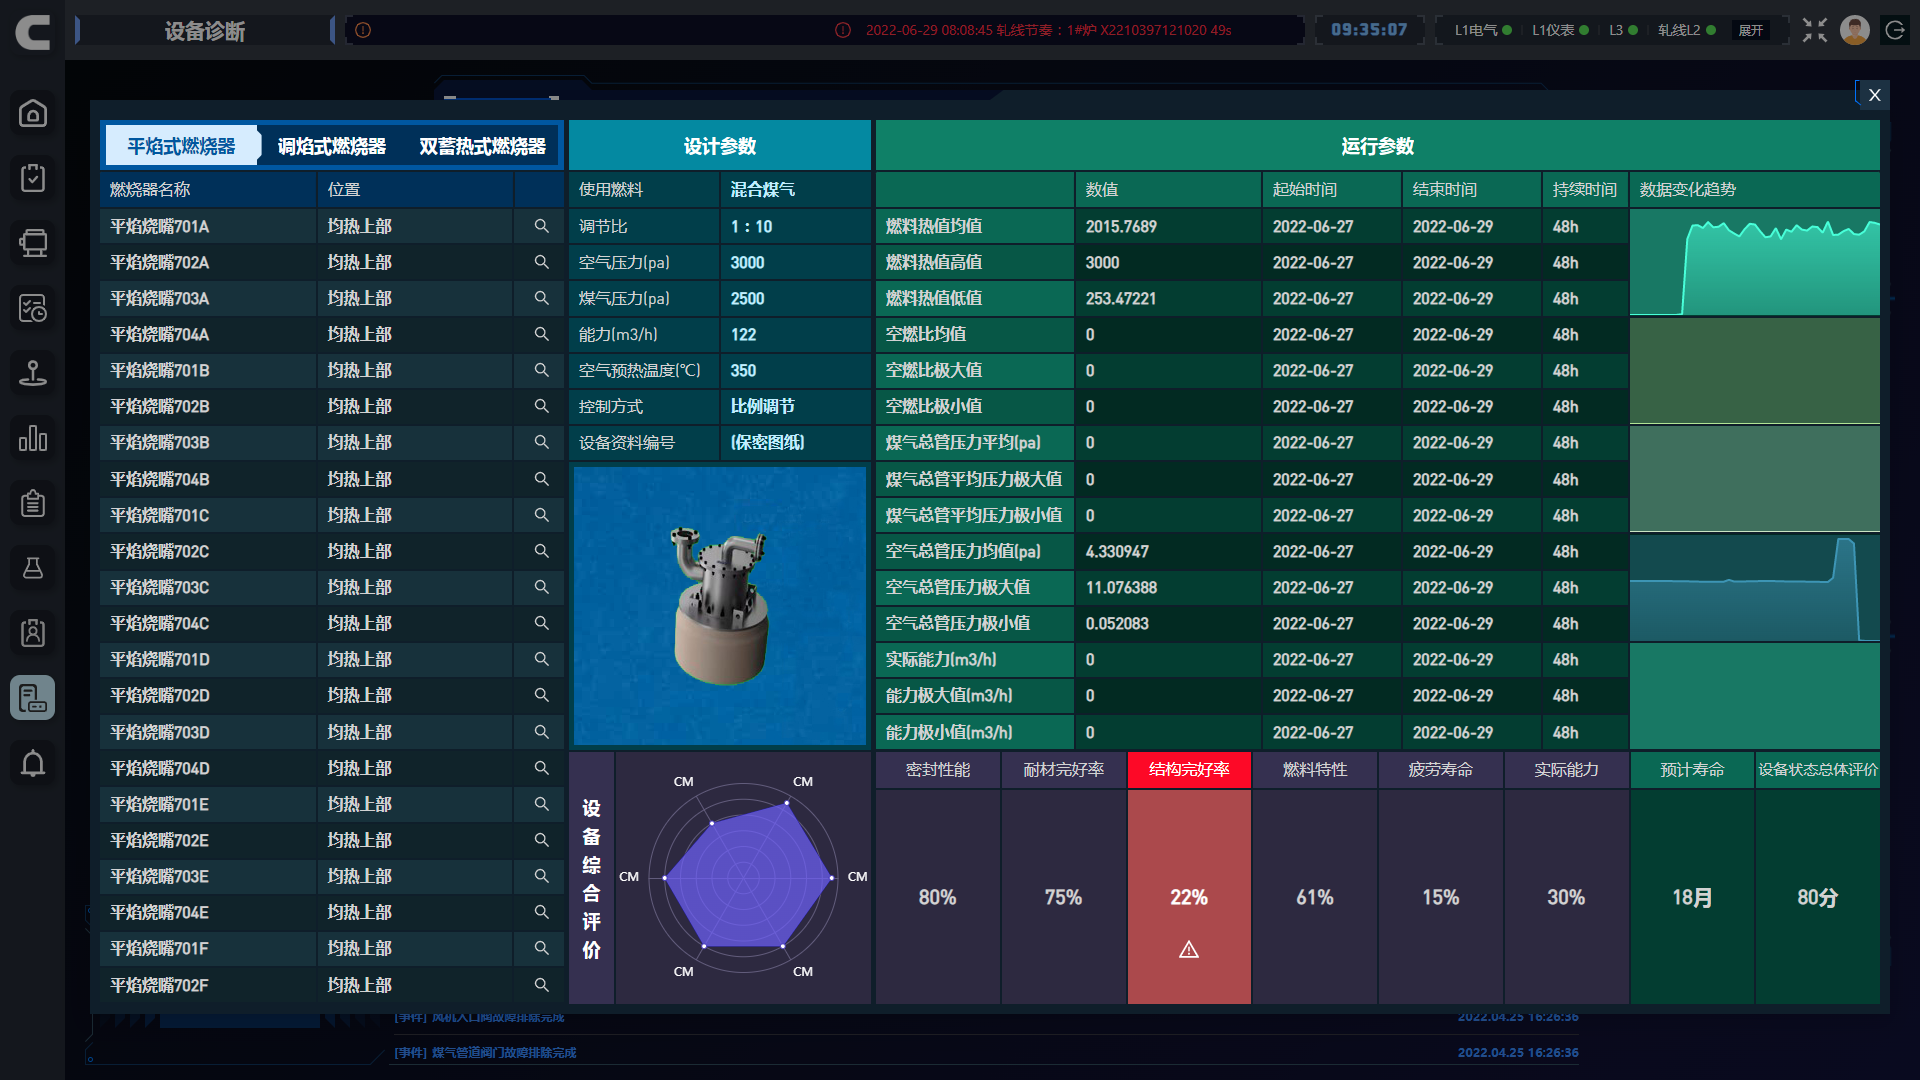Click the lab flask sidebar icon

pos(33,568)
